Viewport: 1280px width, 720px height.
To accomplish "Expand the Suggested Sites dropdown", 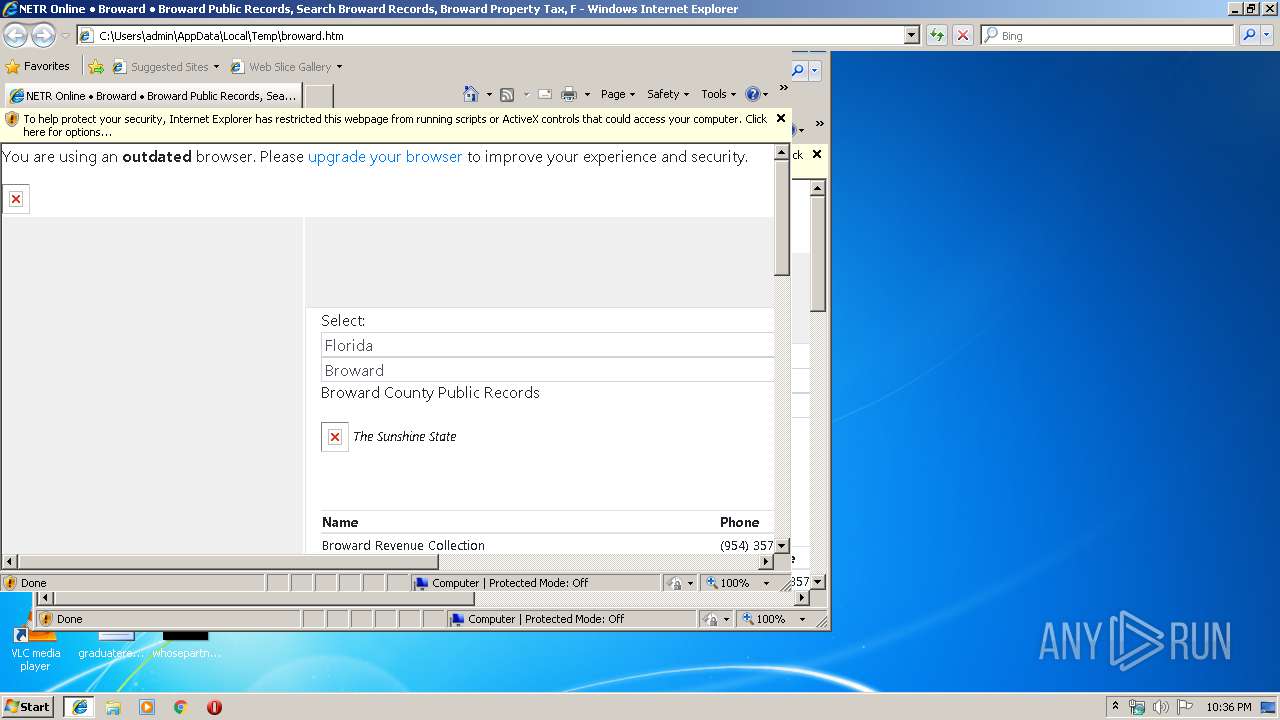I will 216,67.
